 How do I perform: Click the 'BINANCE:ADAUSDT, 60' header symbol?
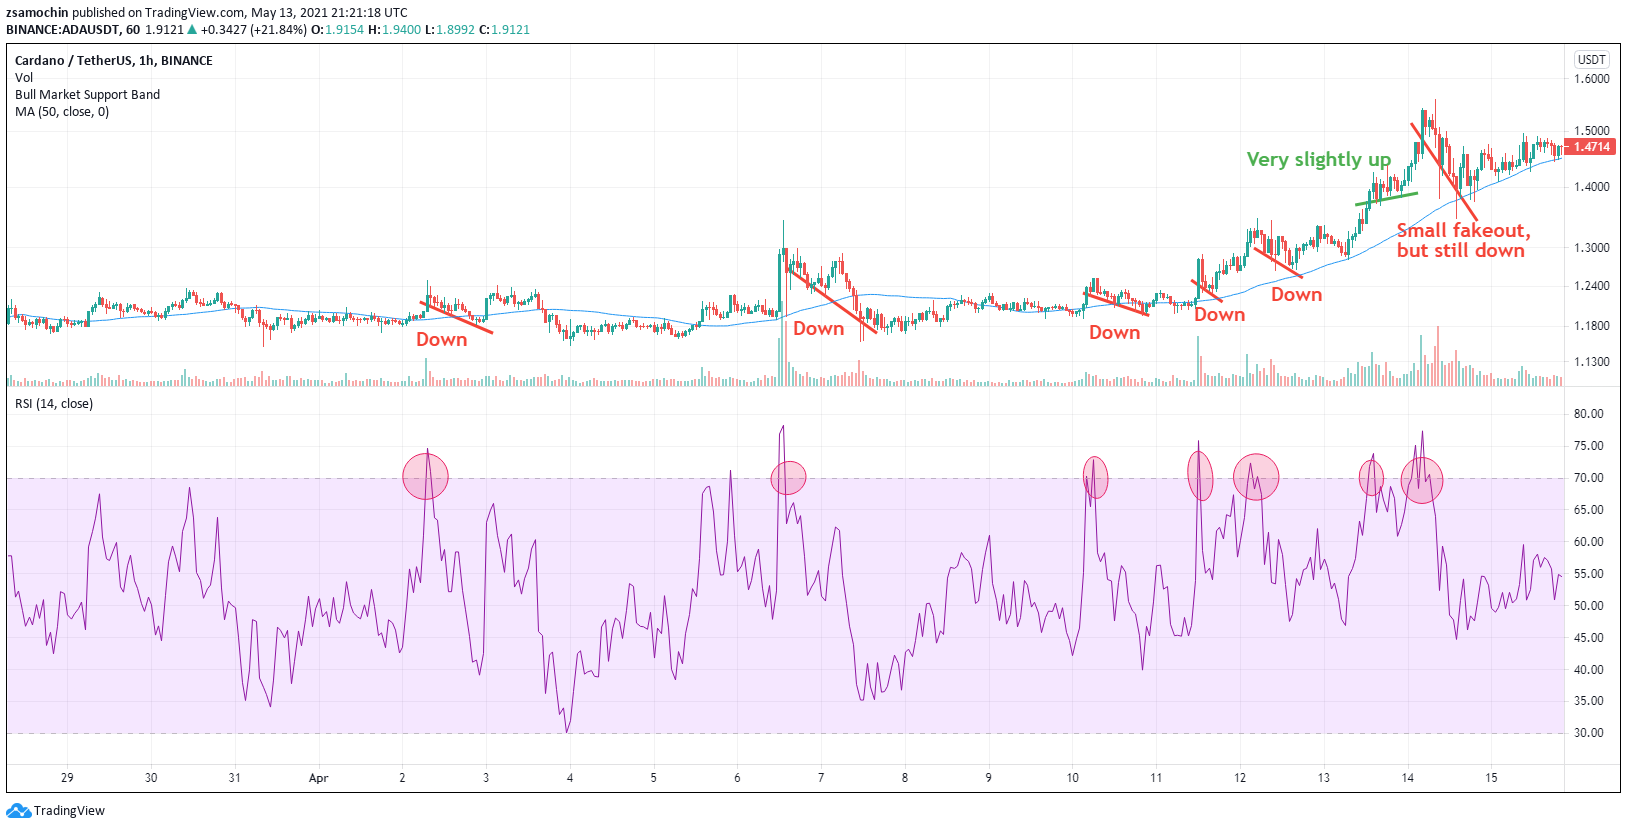(x=73, y=30)
